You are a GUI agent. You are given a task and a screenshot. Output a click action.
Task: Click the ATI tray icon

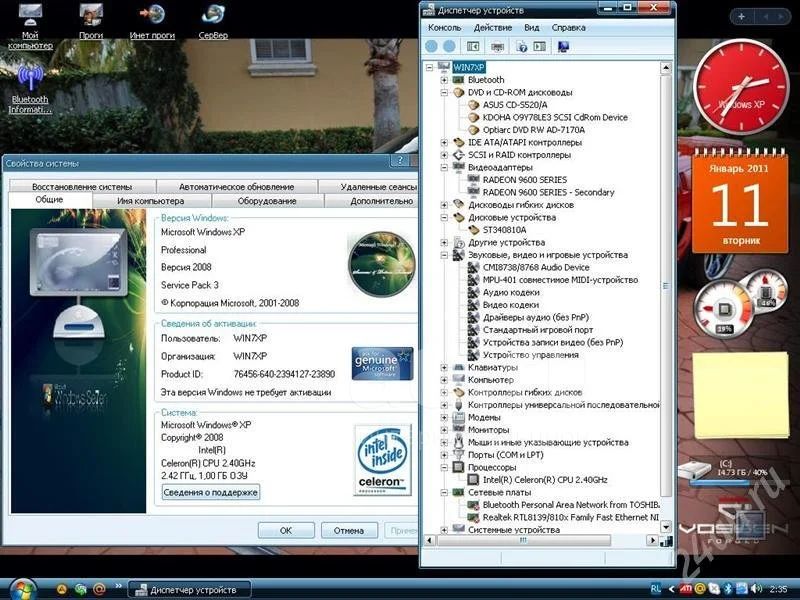coord(686,589)
